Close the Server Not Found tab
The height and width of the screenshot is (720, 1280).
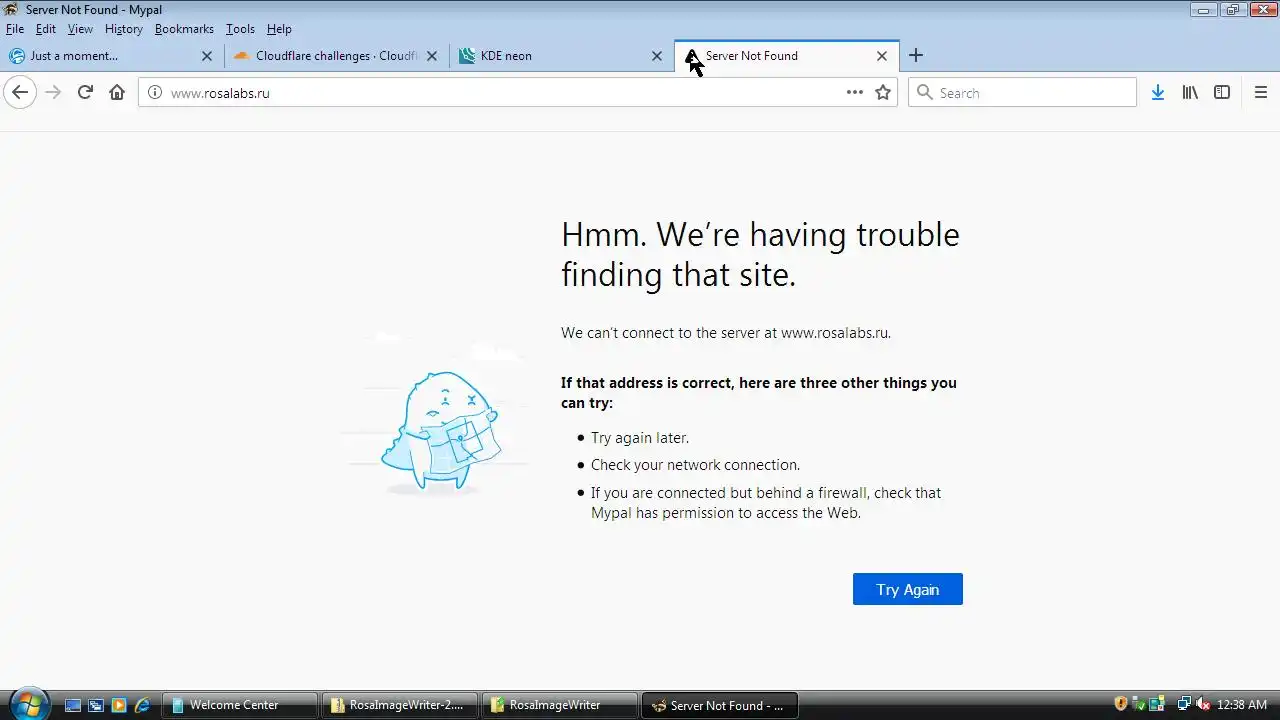[882, 56]
